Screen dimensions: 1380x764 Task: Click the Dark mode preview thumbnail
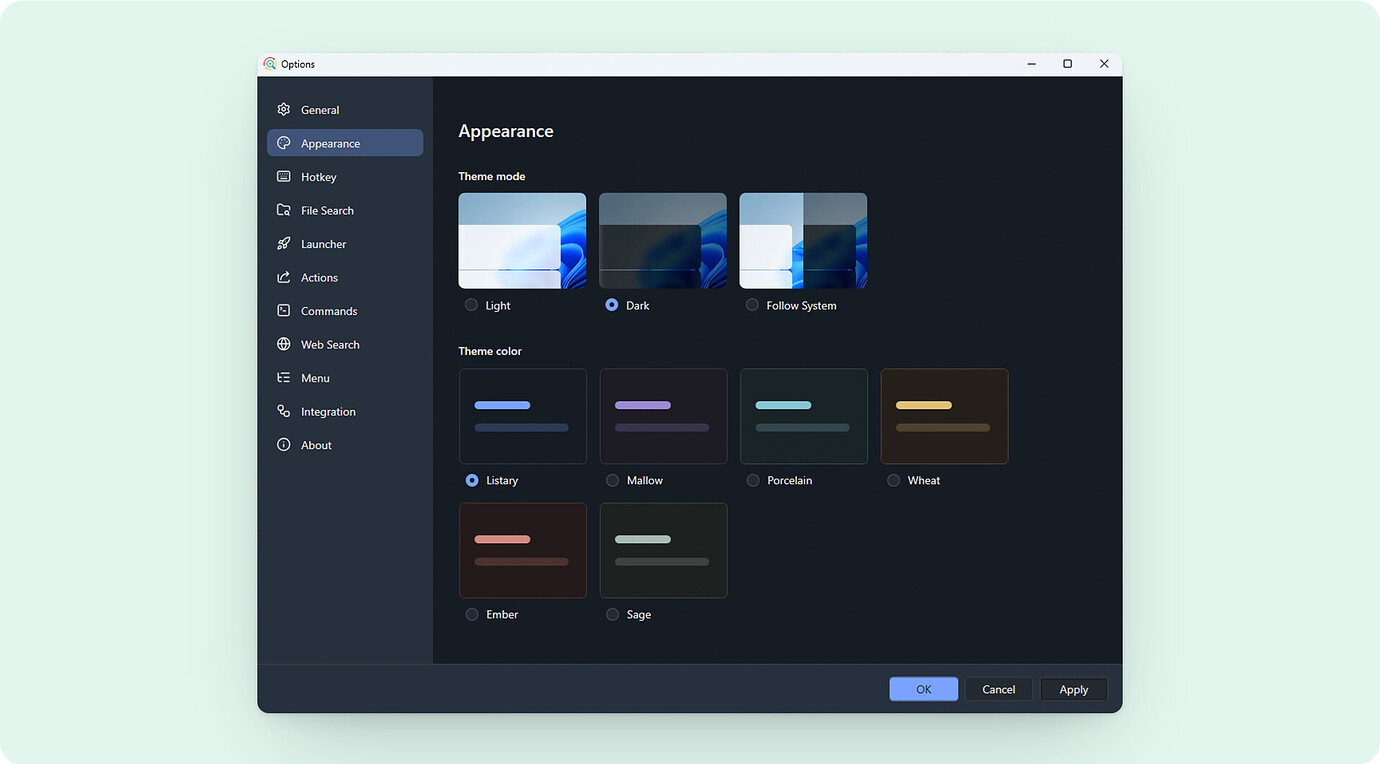[x=663, y=241]
